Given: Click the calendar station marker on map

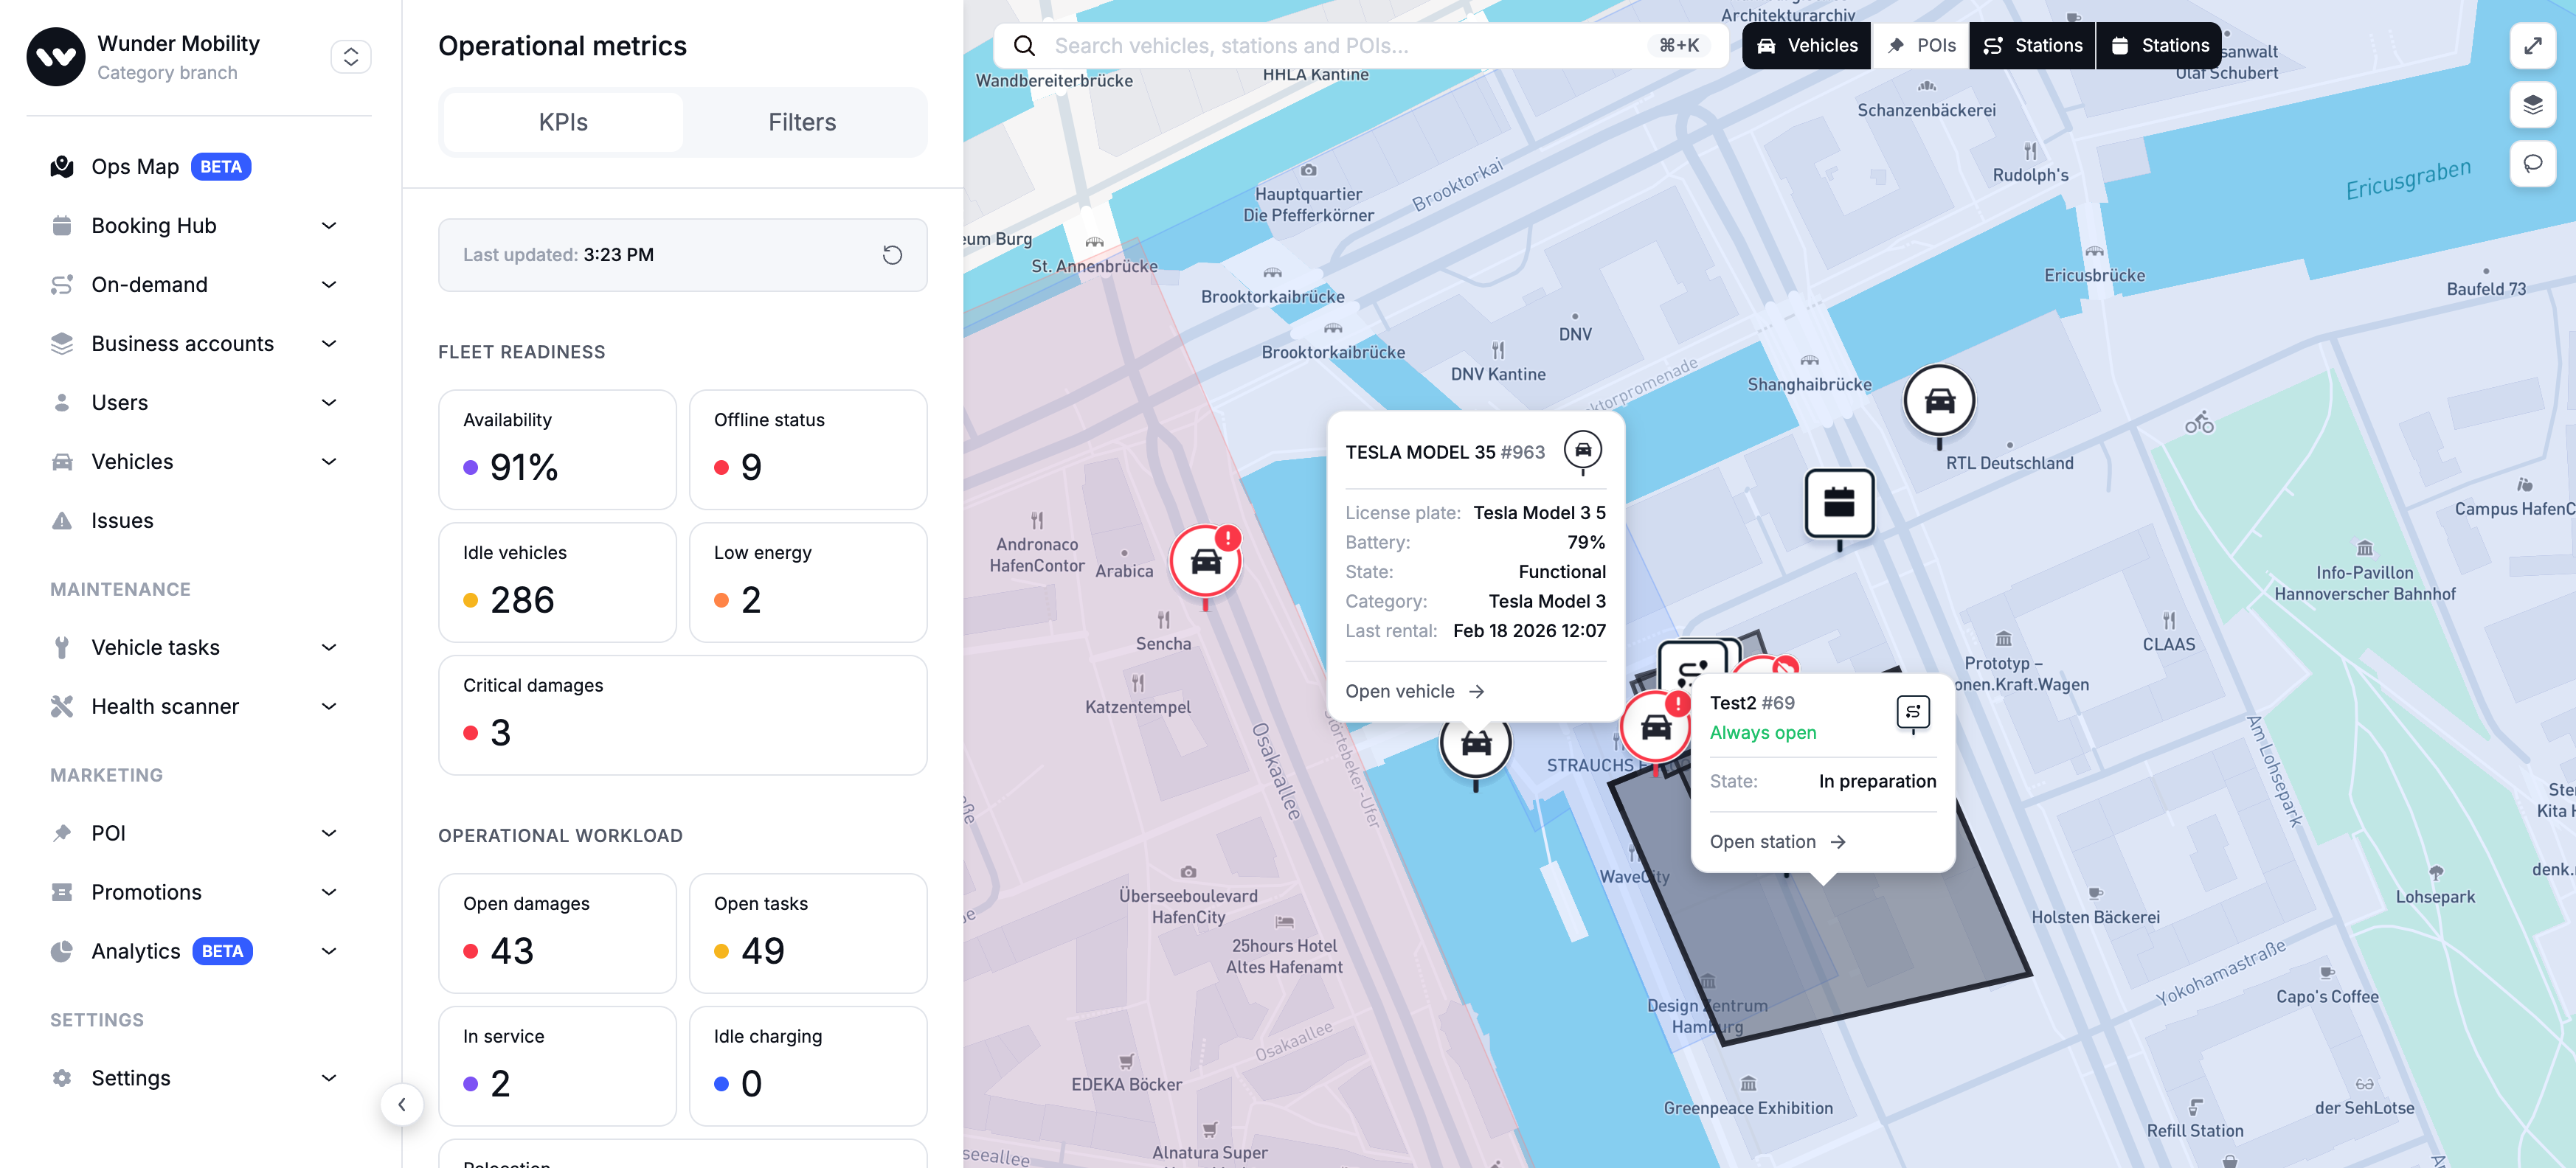Looking at the screenshot, I should (x=1838, y=503).
